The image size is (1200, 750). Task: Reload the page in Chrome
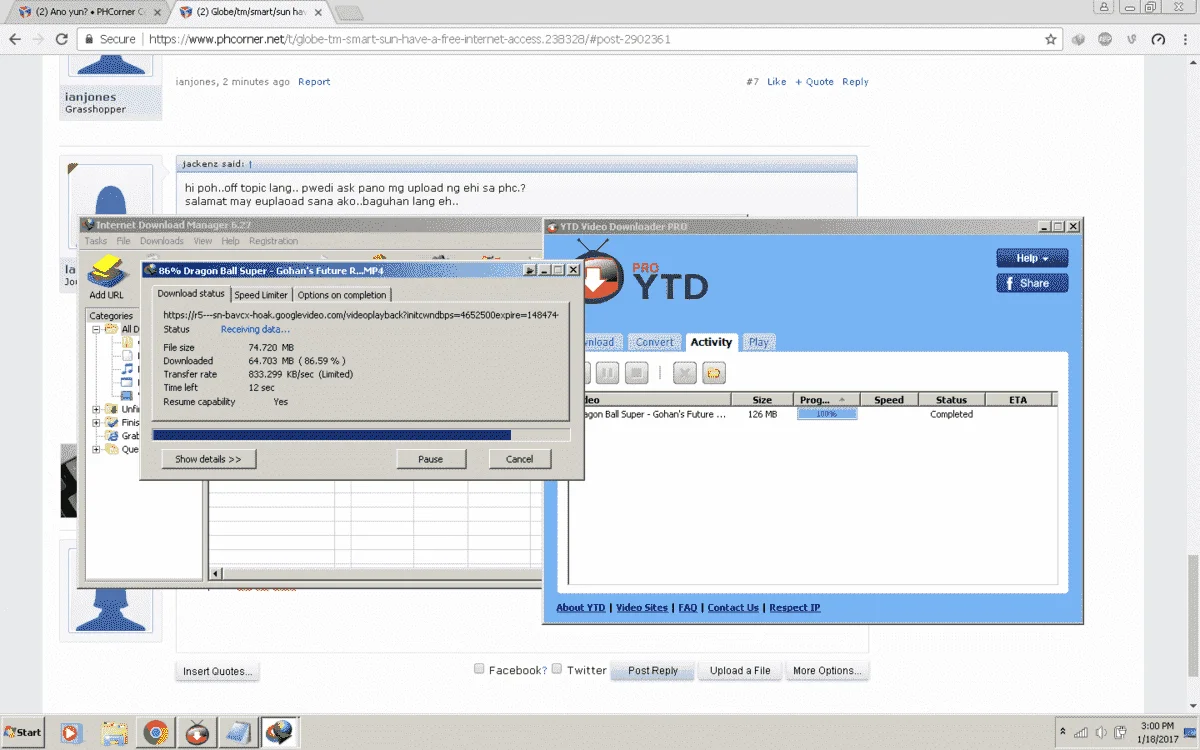click(62, 39)
